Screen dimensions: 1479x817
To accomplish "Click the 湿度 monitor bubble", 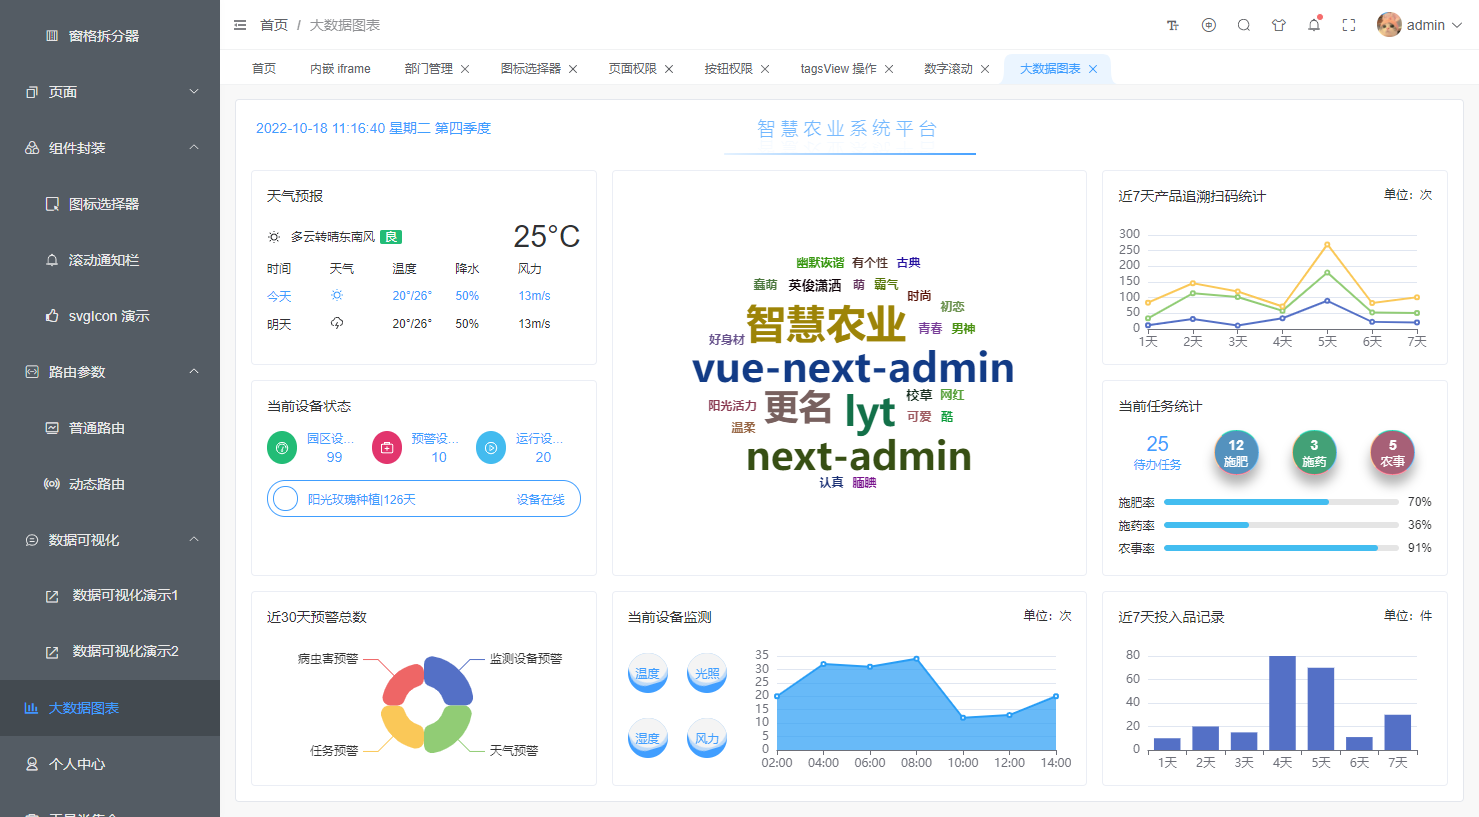I will pyautogui.click(x=648, y=738).
